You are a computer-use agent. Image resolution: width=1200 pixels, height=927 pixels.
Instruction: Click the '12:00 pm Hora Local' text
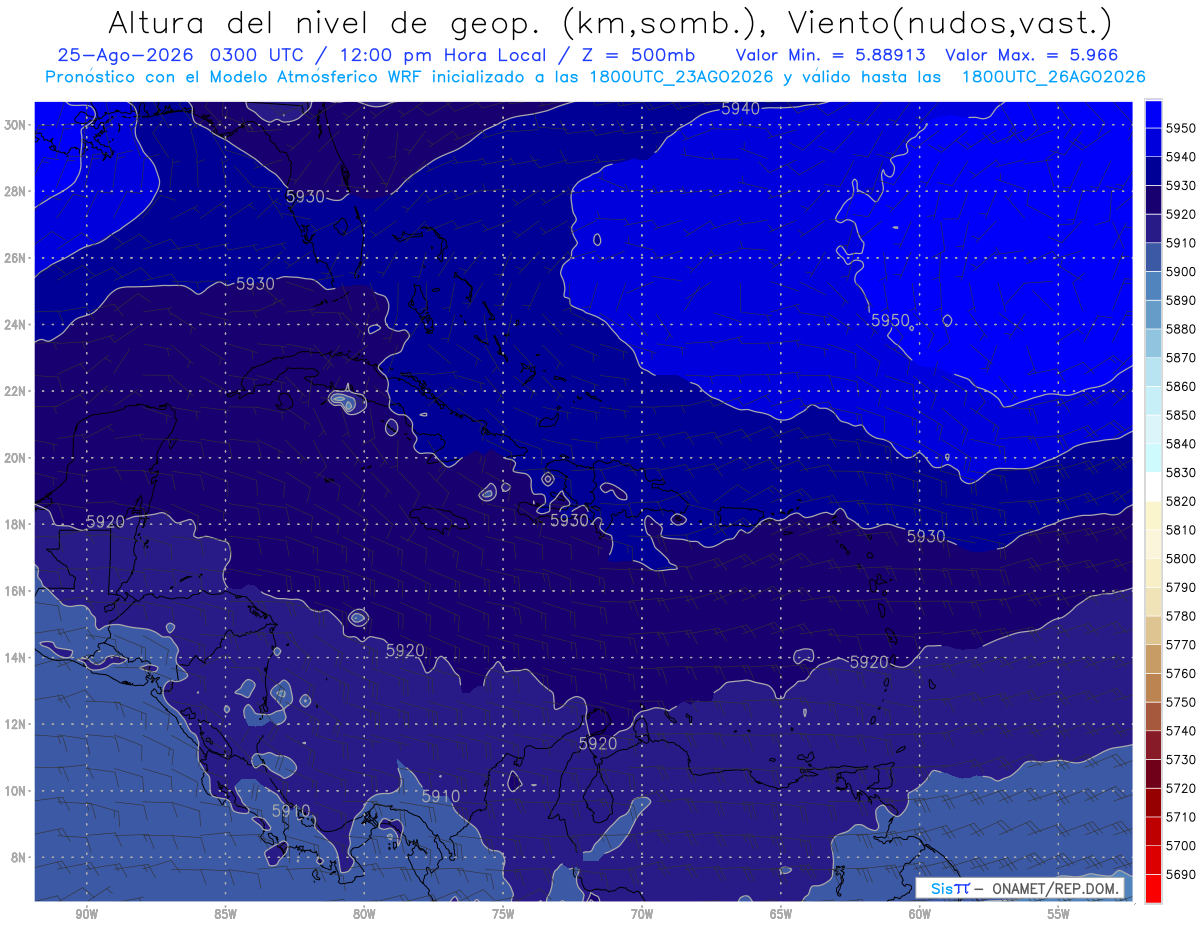(x=440, y=55)
